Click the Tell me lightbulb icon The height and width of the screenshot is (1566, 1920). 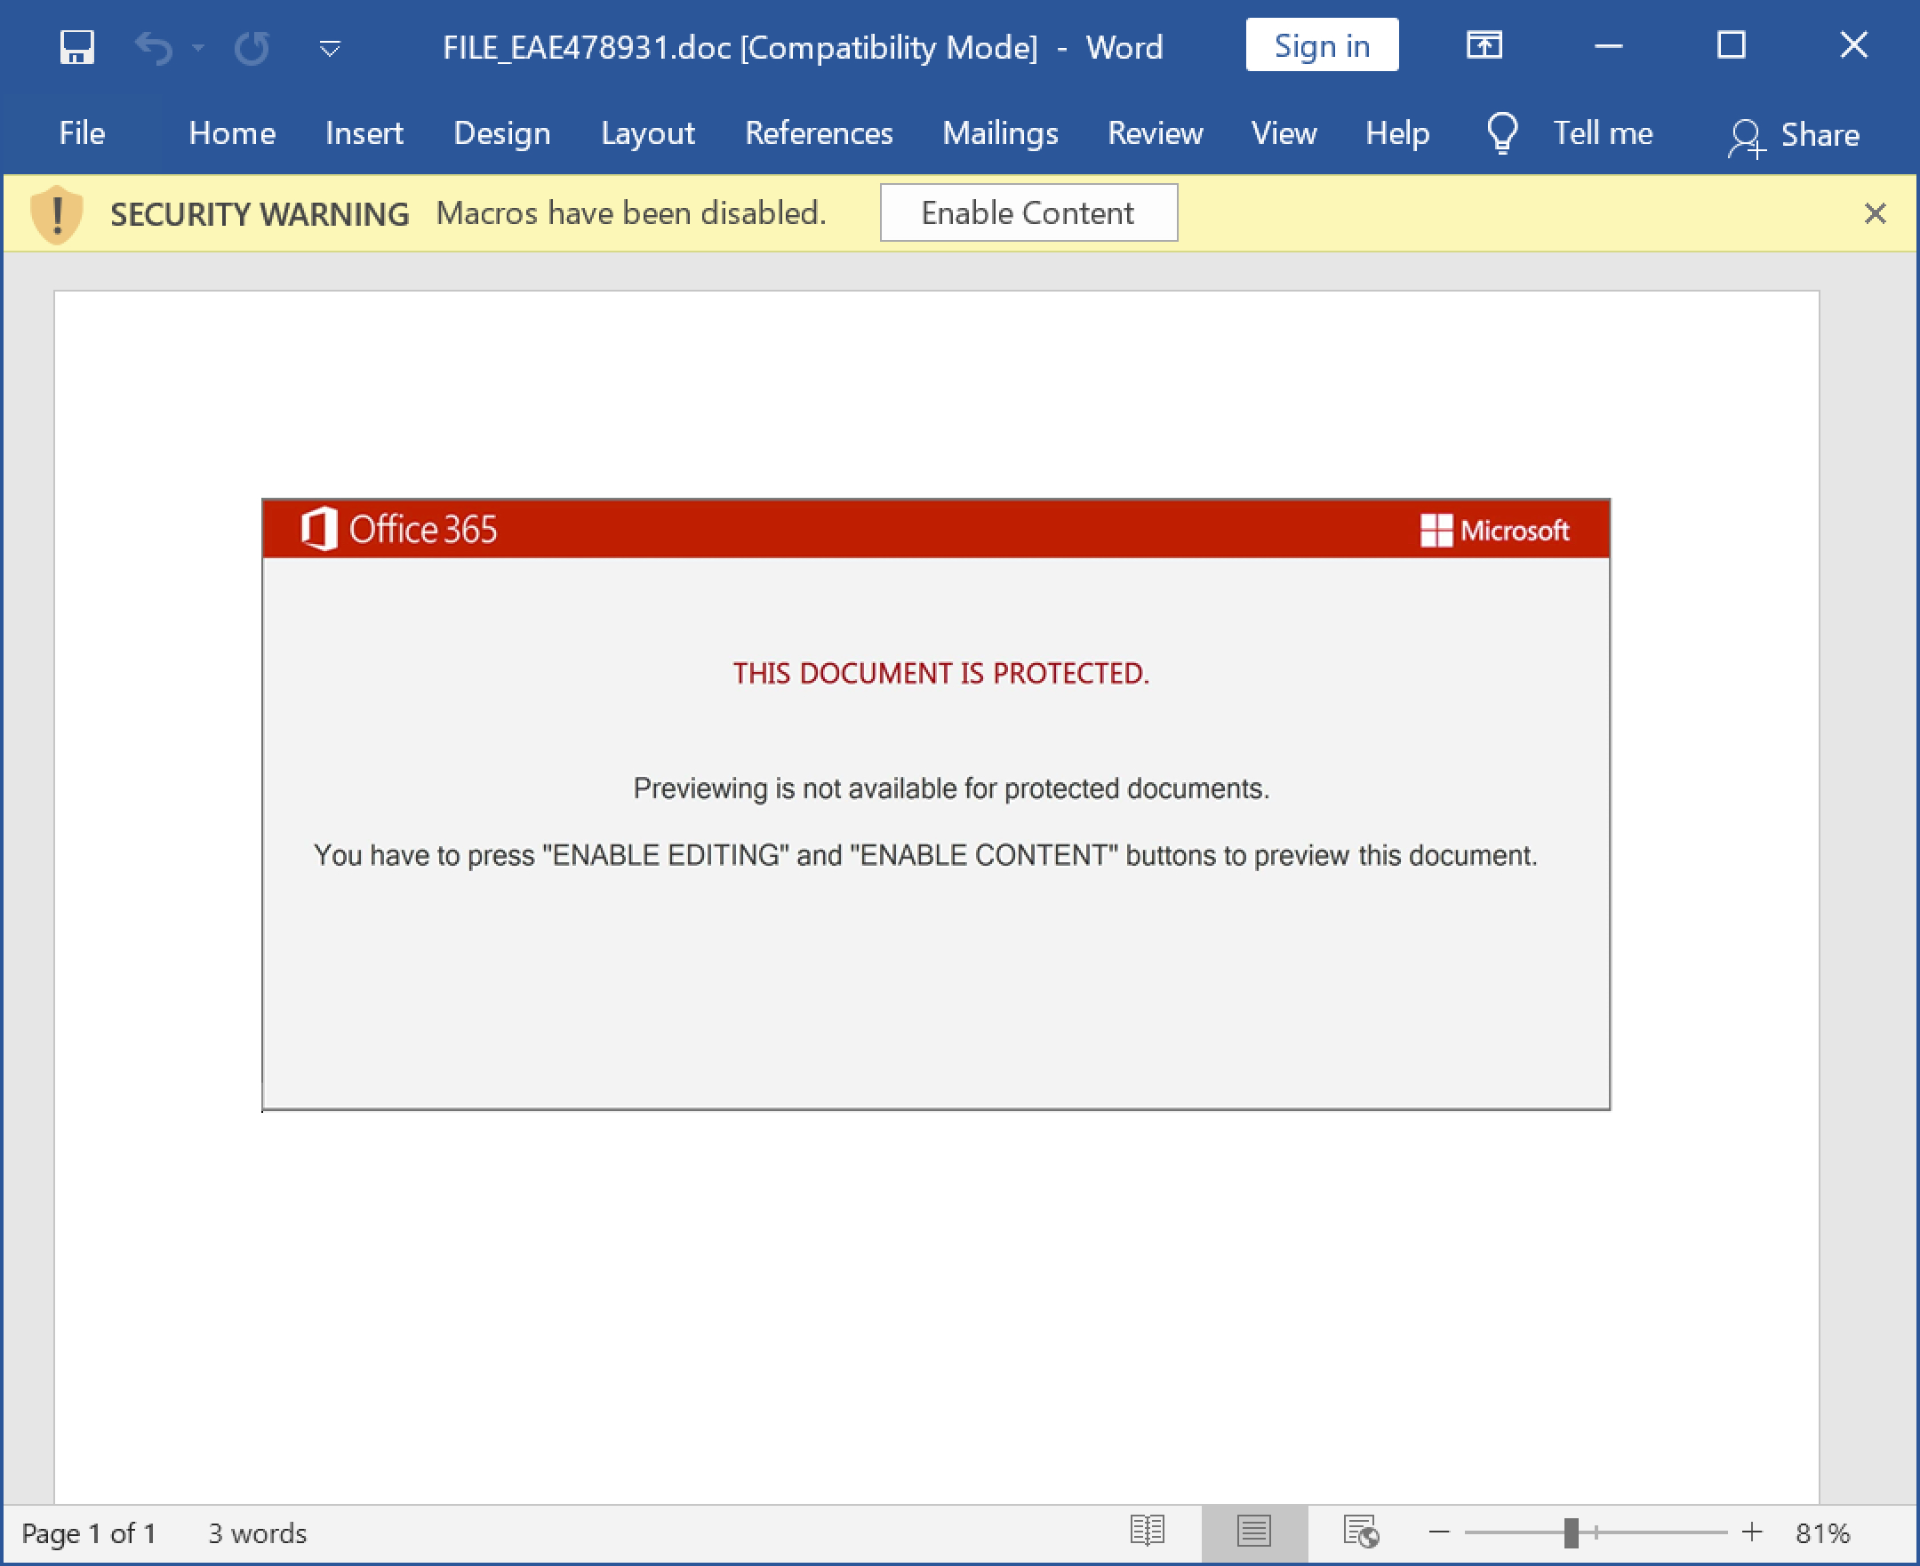pos(1502,133)
